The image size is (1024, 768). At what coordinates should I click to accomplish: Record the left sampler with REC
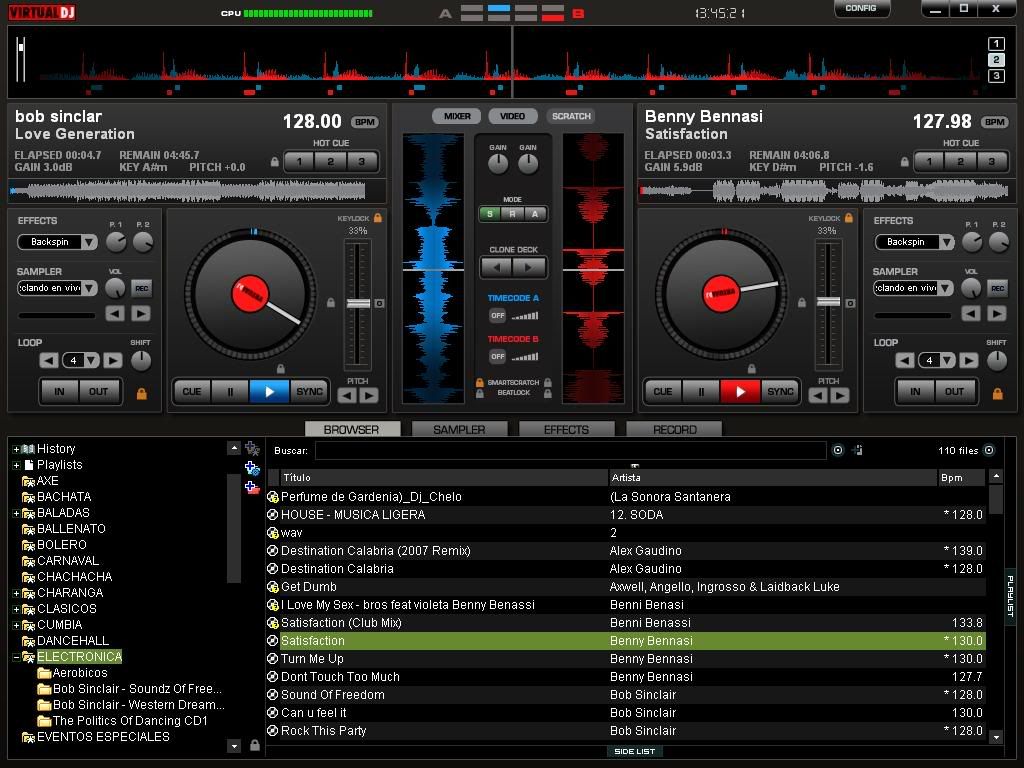141,288
